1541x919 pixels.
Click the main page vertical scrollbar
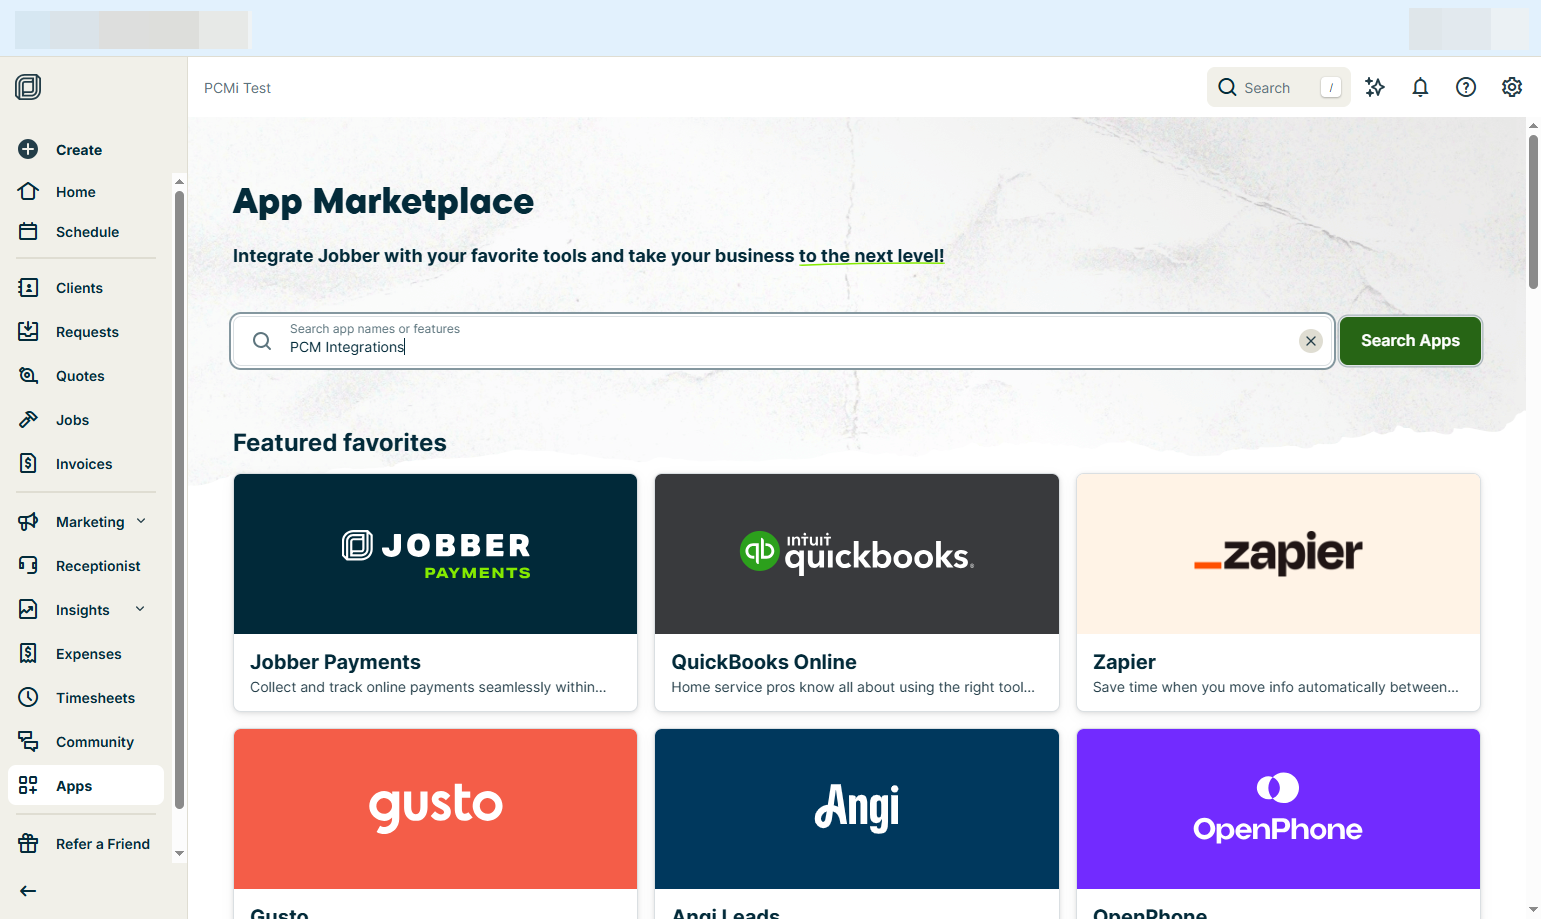pos(1533,212)
